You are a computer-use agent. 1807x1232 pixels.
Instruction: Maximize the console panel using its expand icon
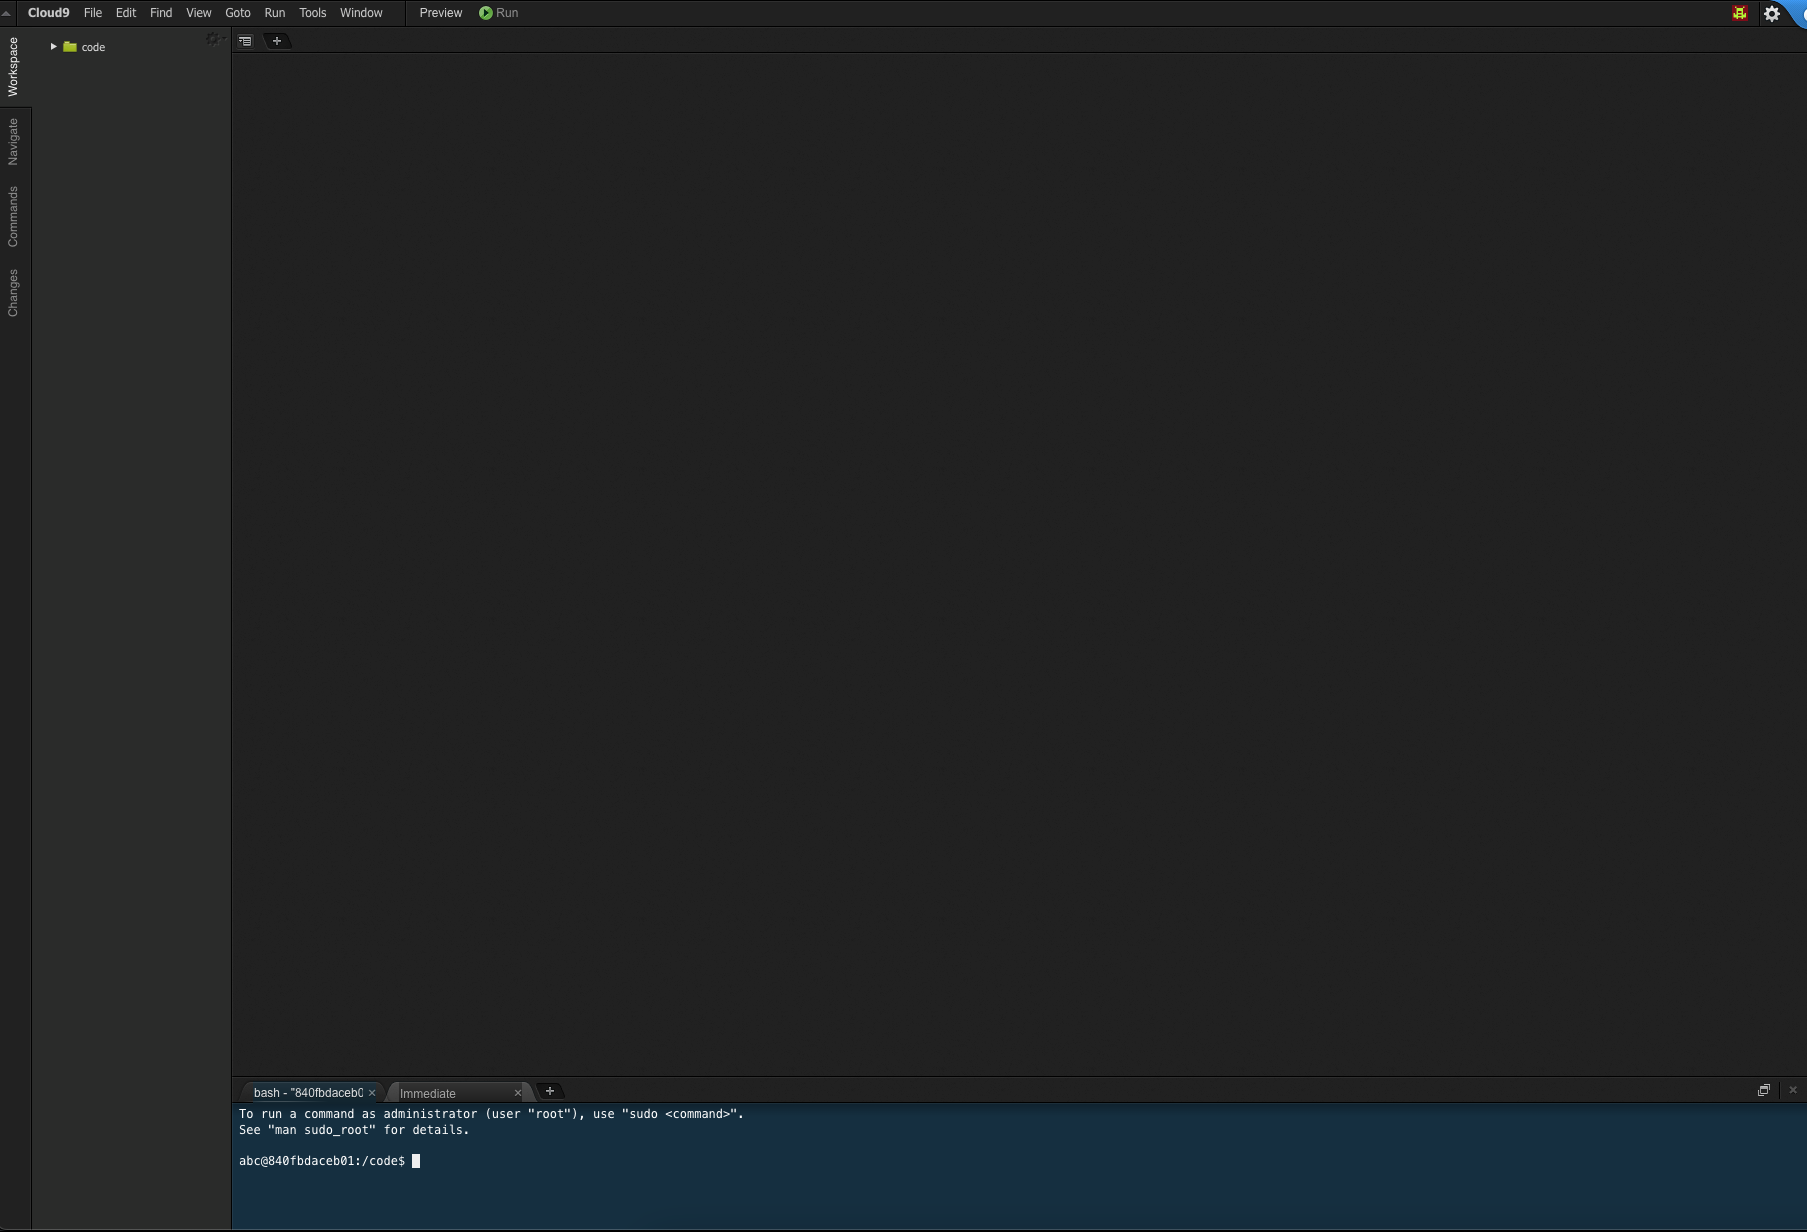click(1764, 1089)
